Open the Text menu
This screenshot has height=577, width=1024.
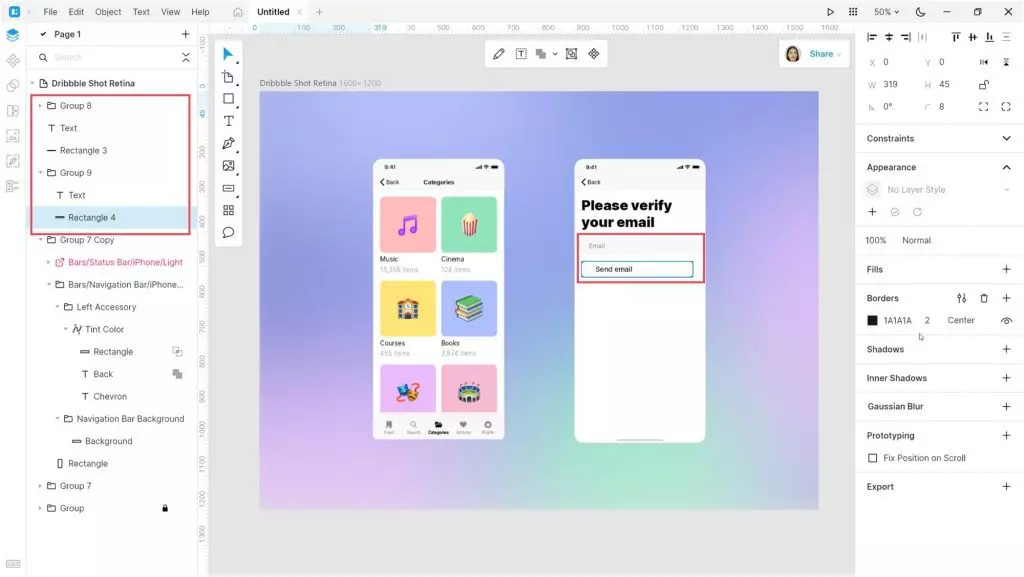point(141,12)
